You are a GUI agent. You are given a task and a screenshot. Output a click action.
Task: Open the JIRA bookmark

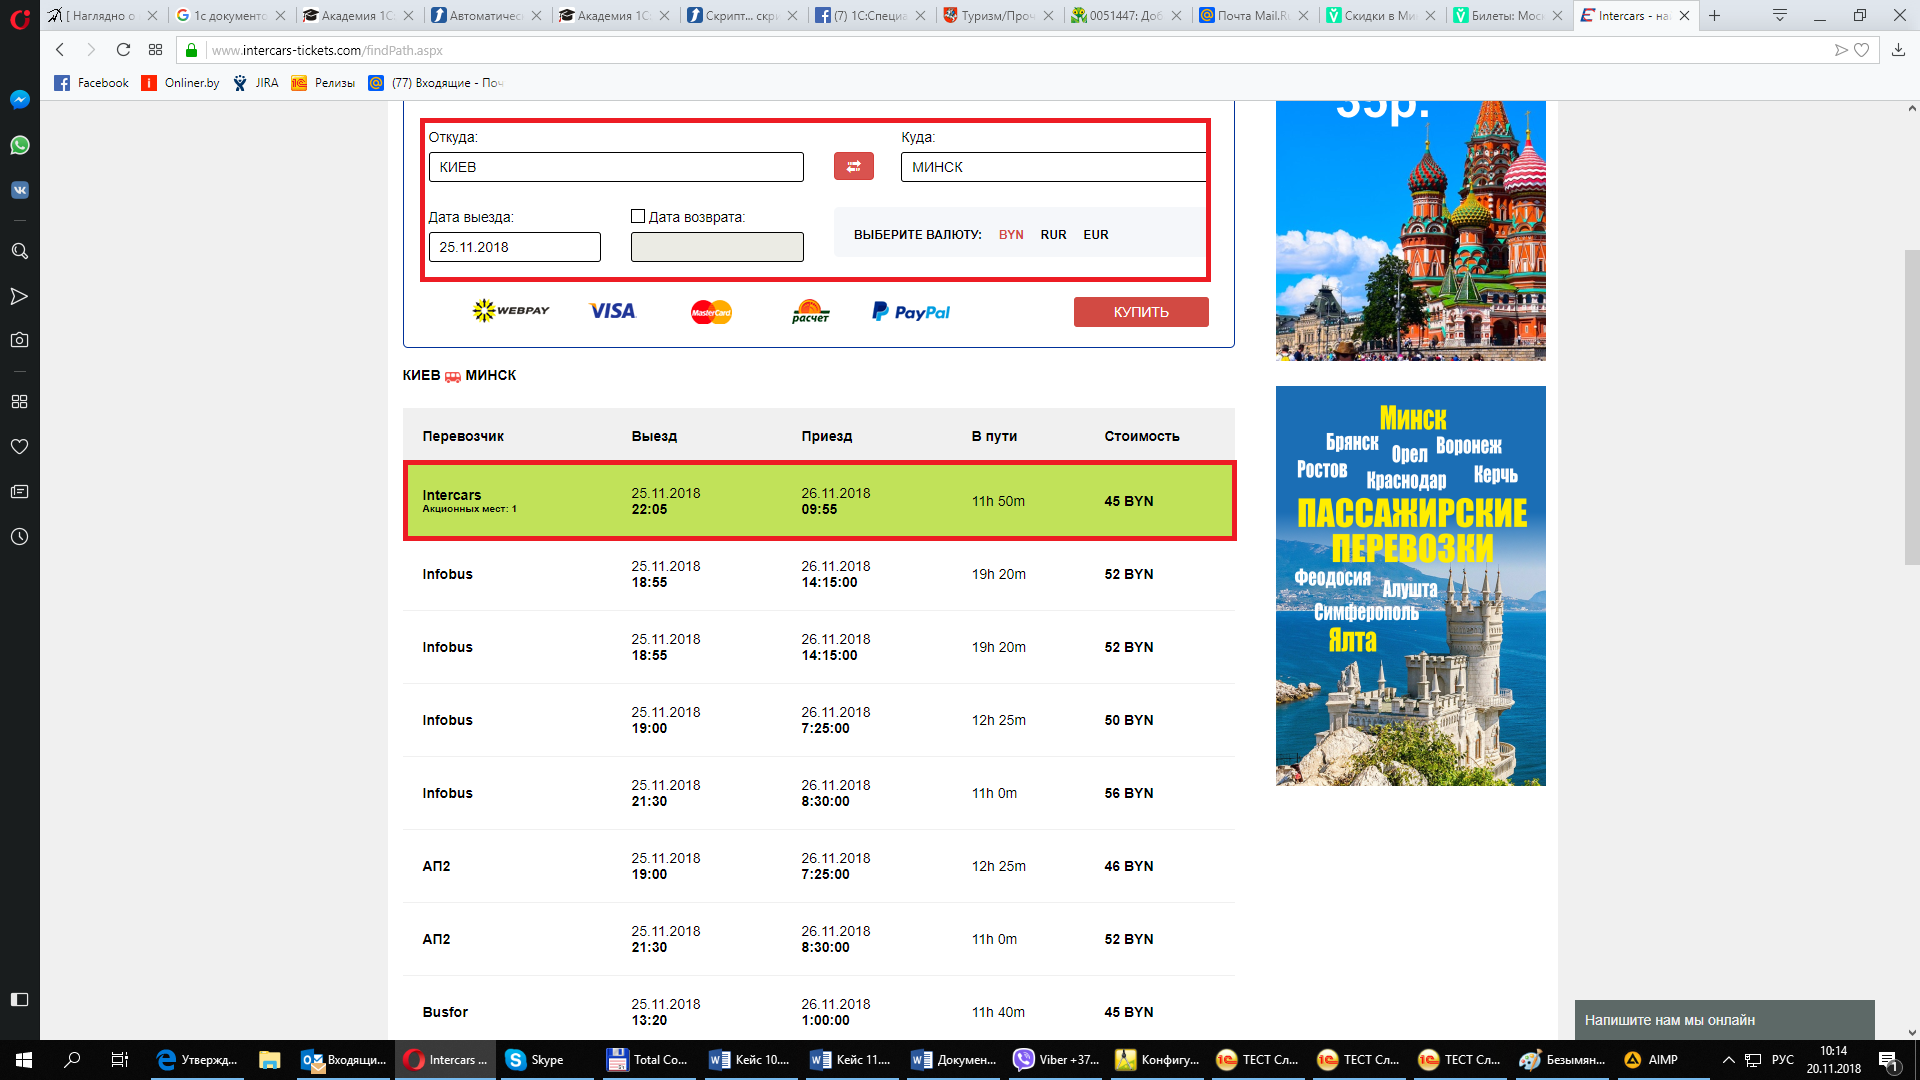pyautogui.click(x=256, y=83)
